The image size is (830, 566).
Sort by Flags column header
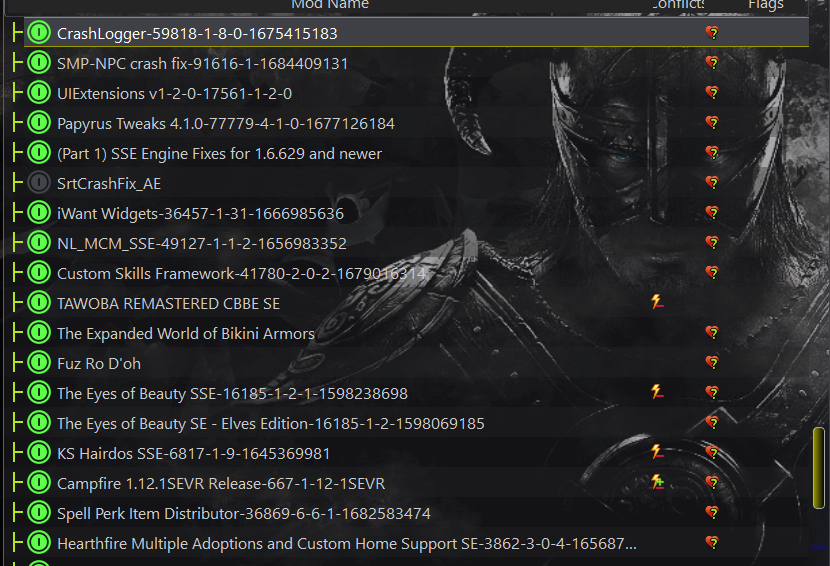[765, 5]
